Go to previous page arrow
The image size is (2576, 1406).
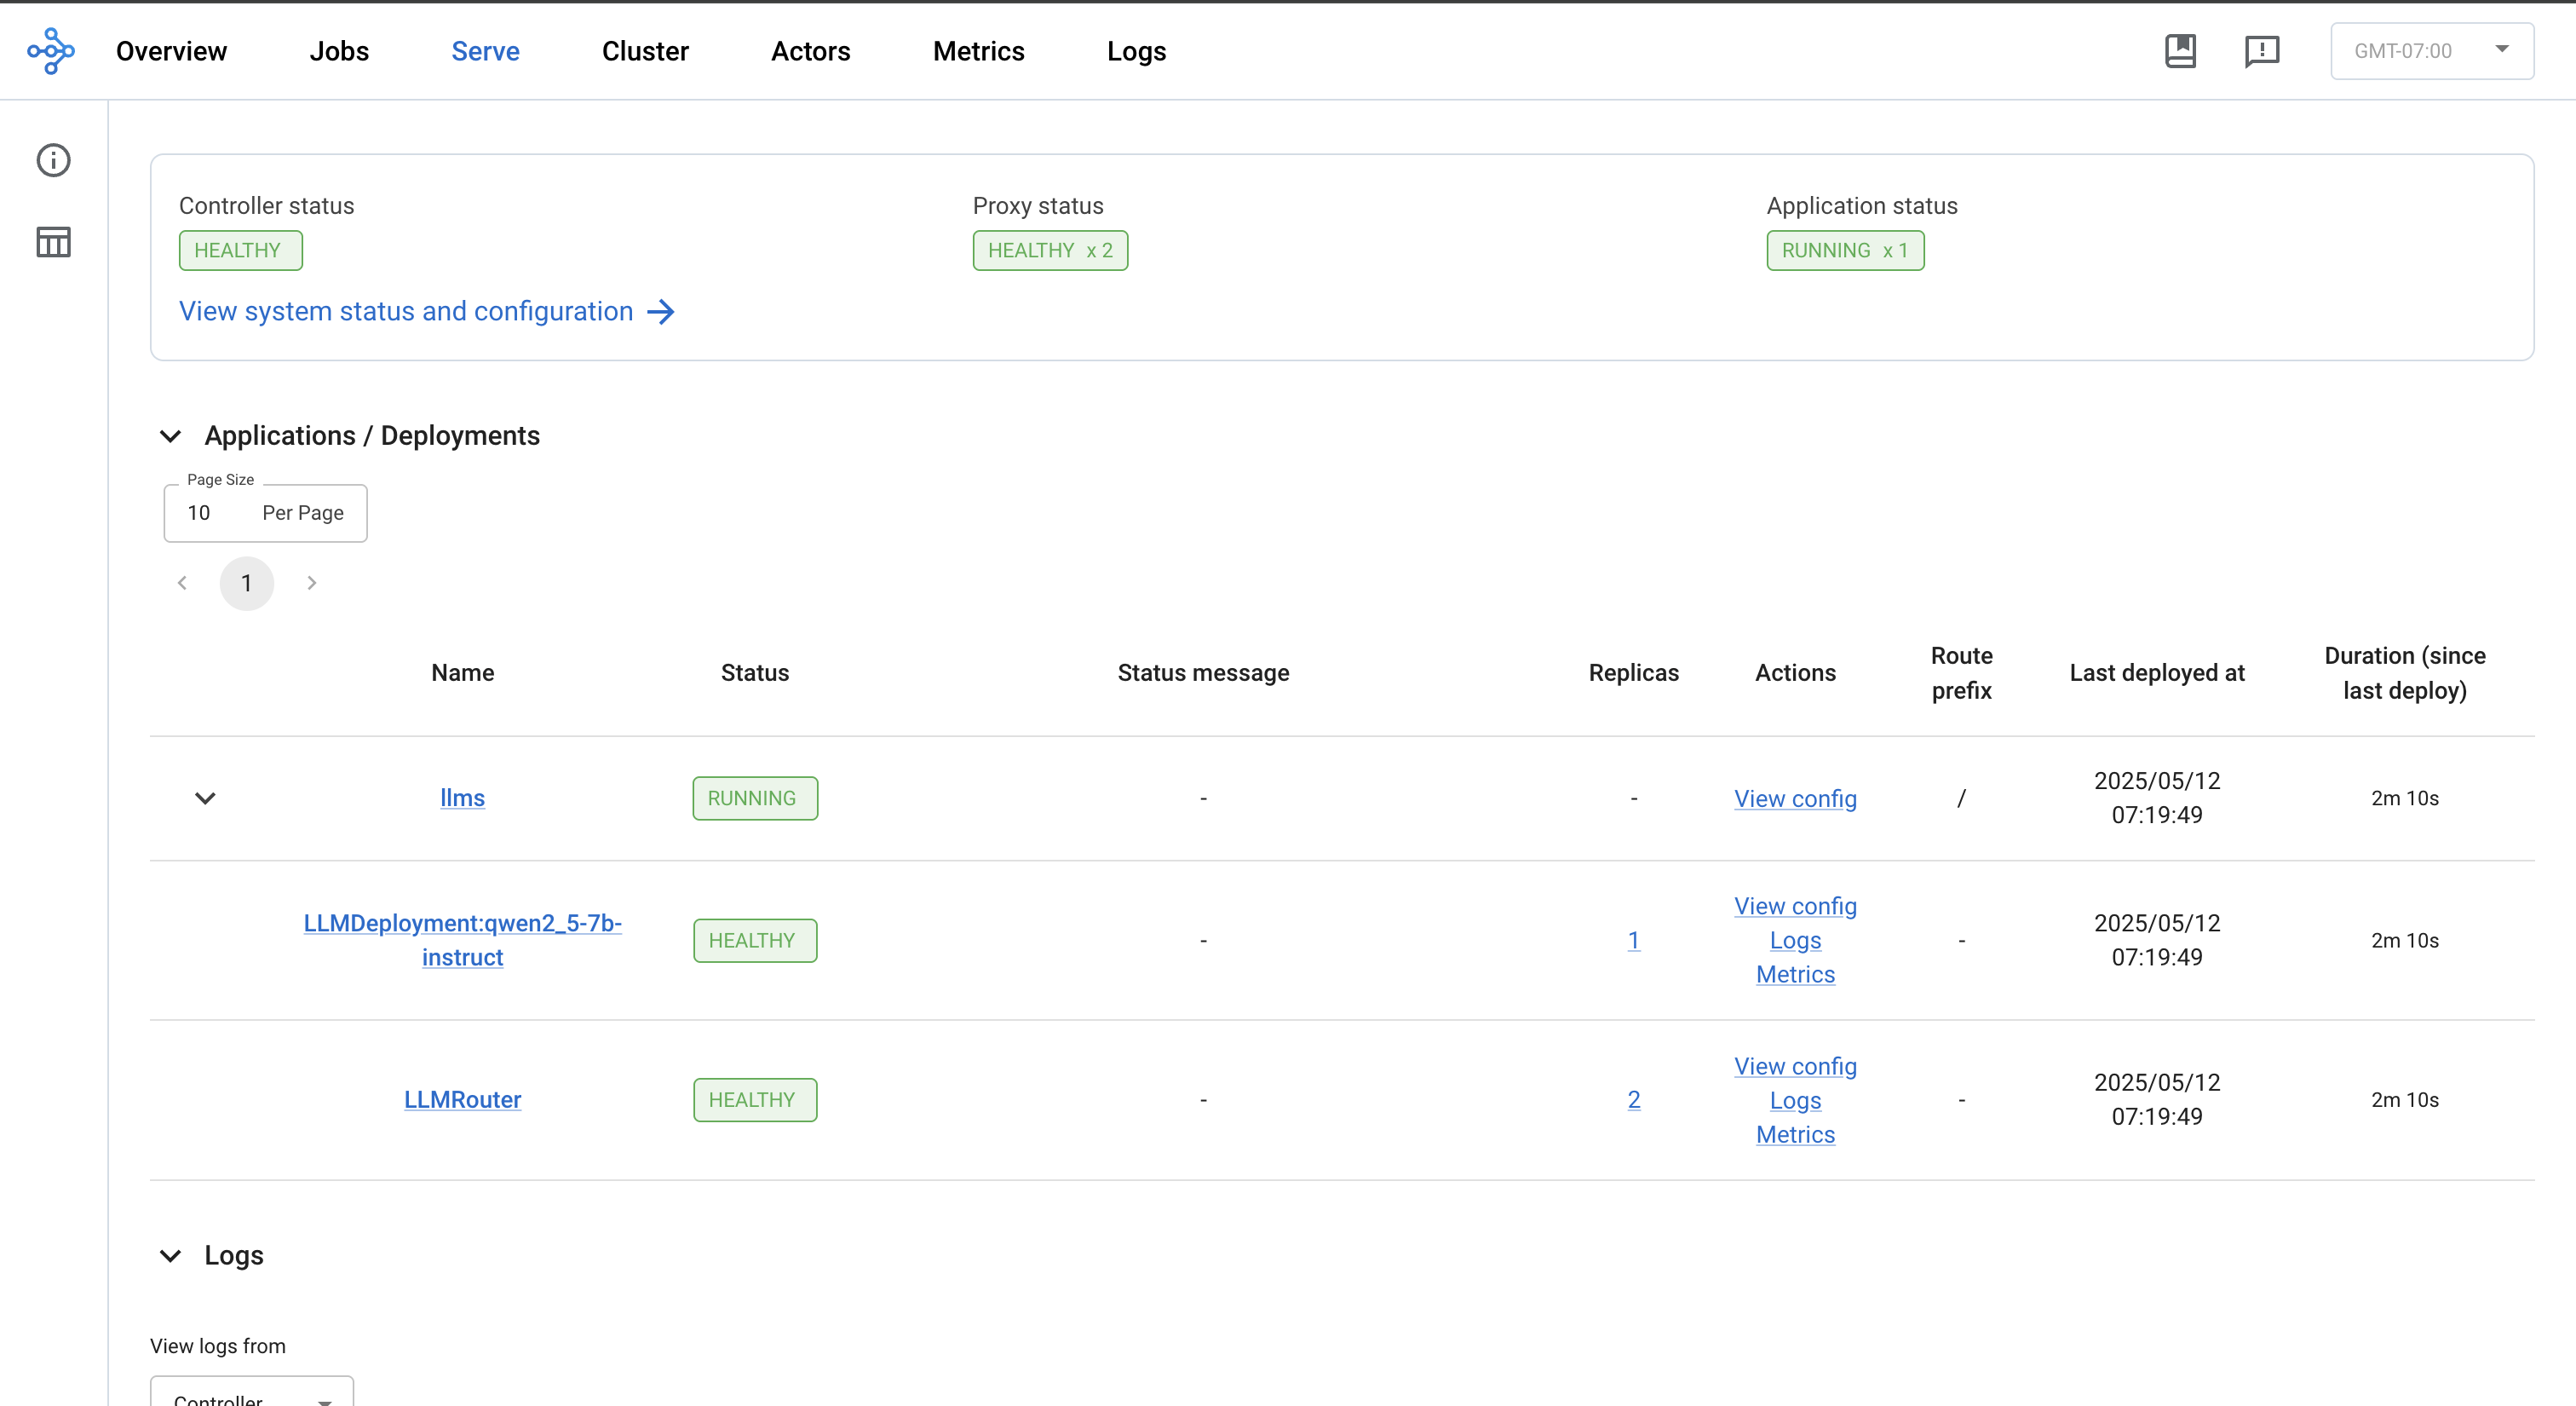[182, 583]
